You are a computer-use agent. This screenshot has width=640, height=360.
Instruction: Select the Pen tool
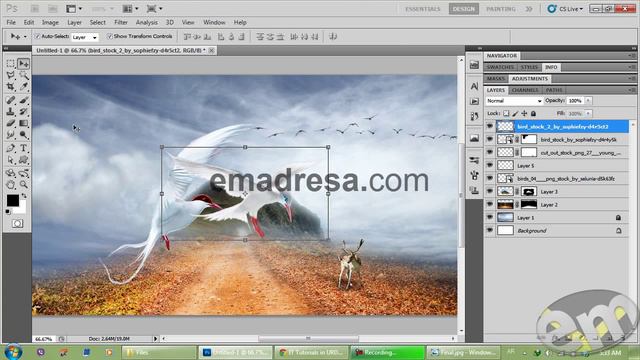[11, 148]
